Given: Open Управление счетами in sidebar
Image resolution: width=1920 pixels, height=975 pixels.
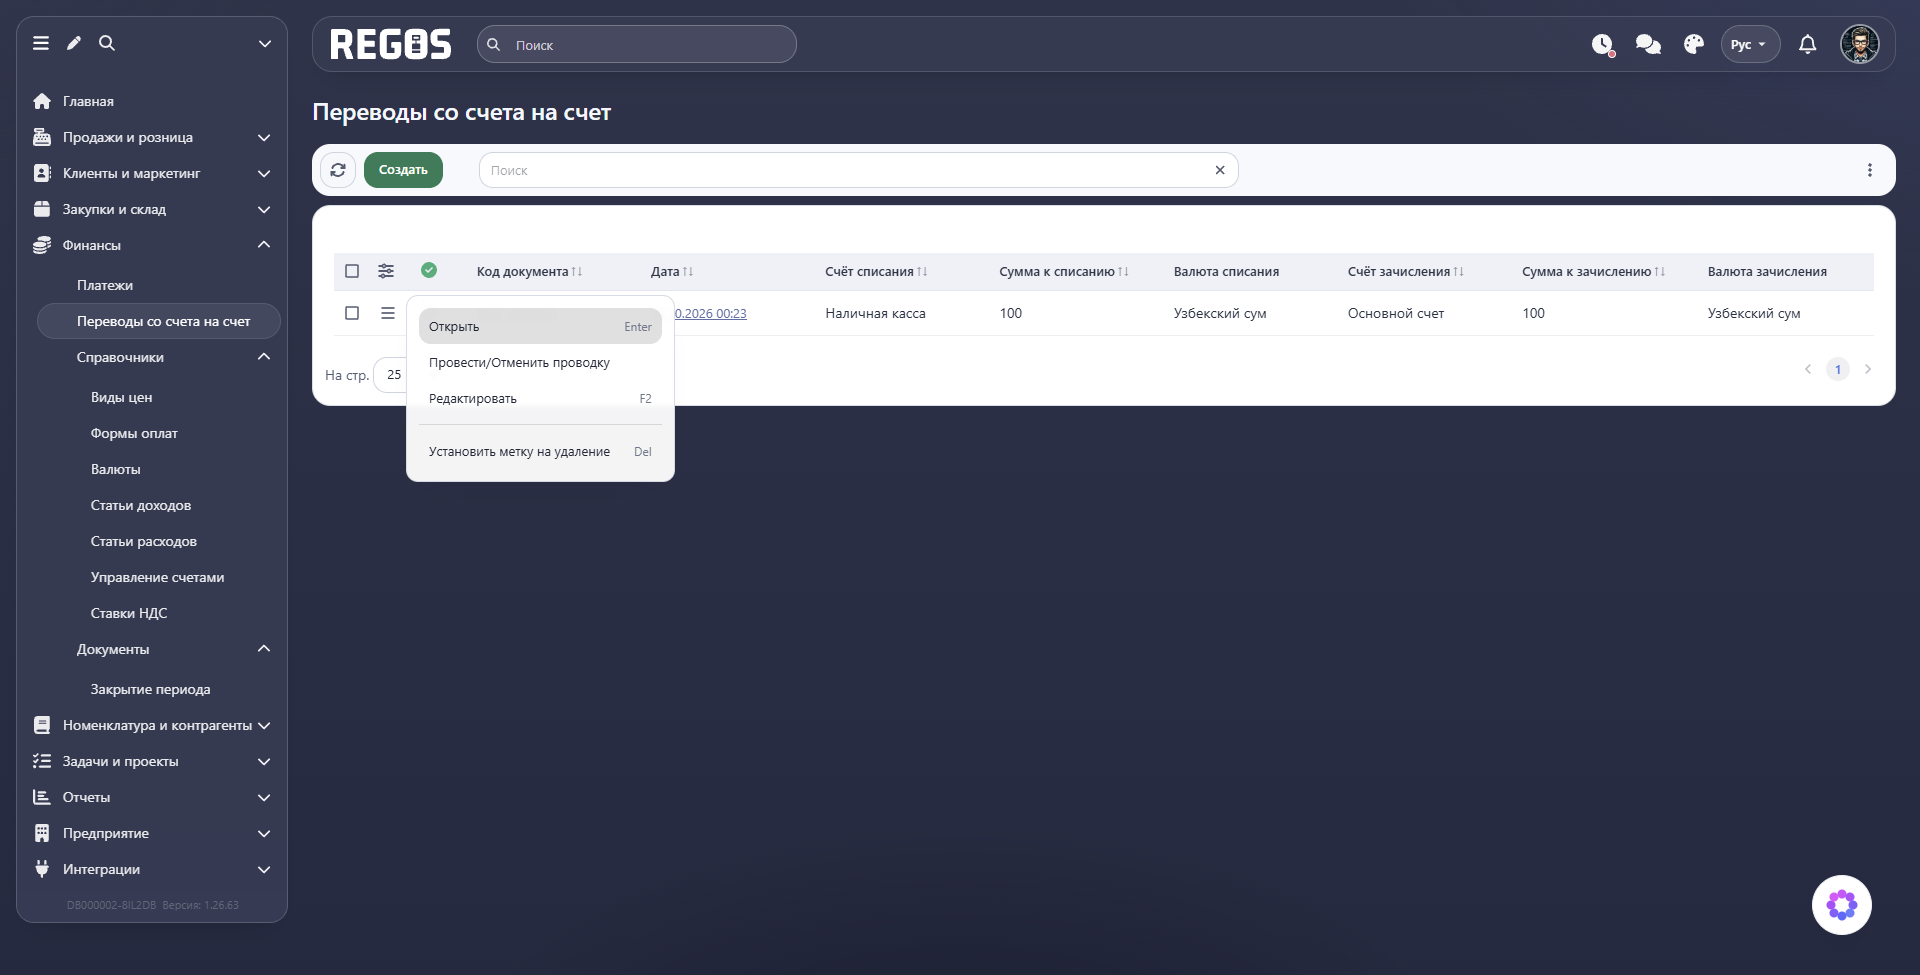Looking at the screenshot, I should coord(157,577).
